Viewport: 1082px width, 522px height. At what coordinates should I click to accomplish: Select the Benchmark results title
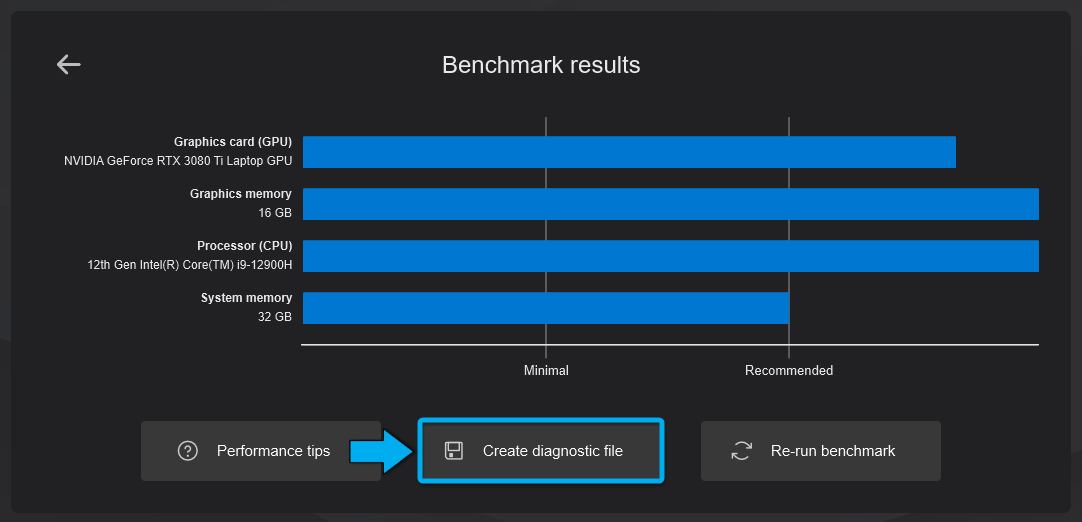[x=541, y=66]
